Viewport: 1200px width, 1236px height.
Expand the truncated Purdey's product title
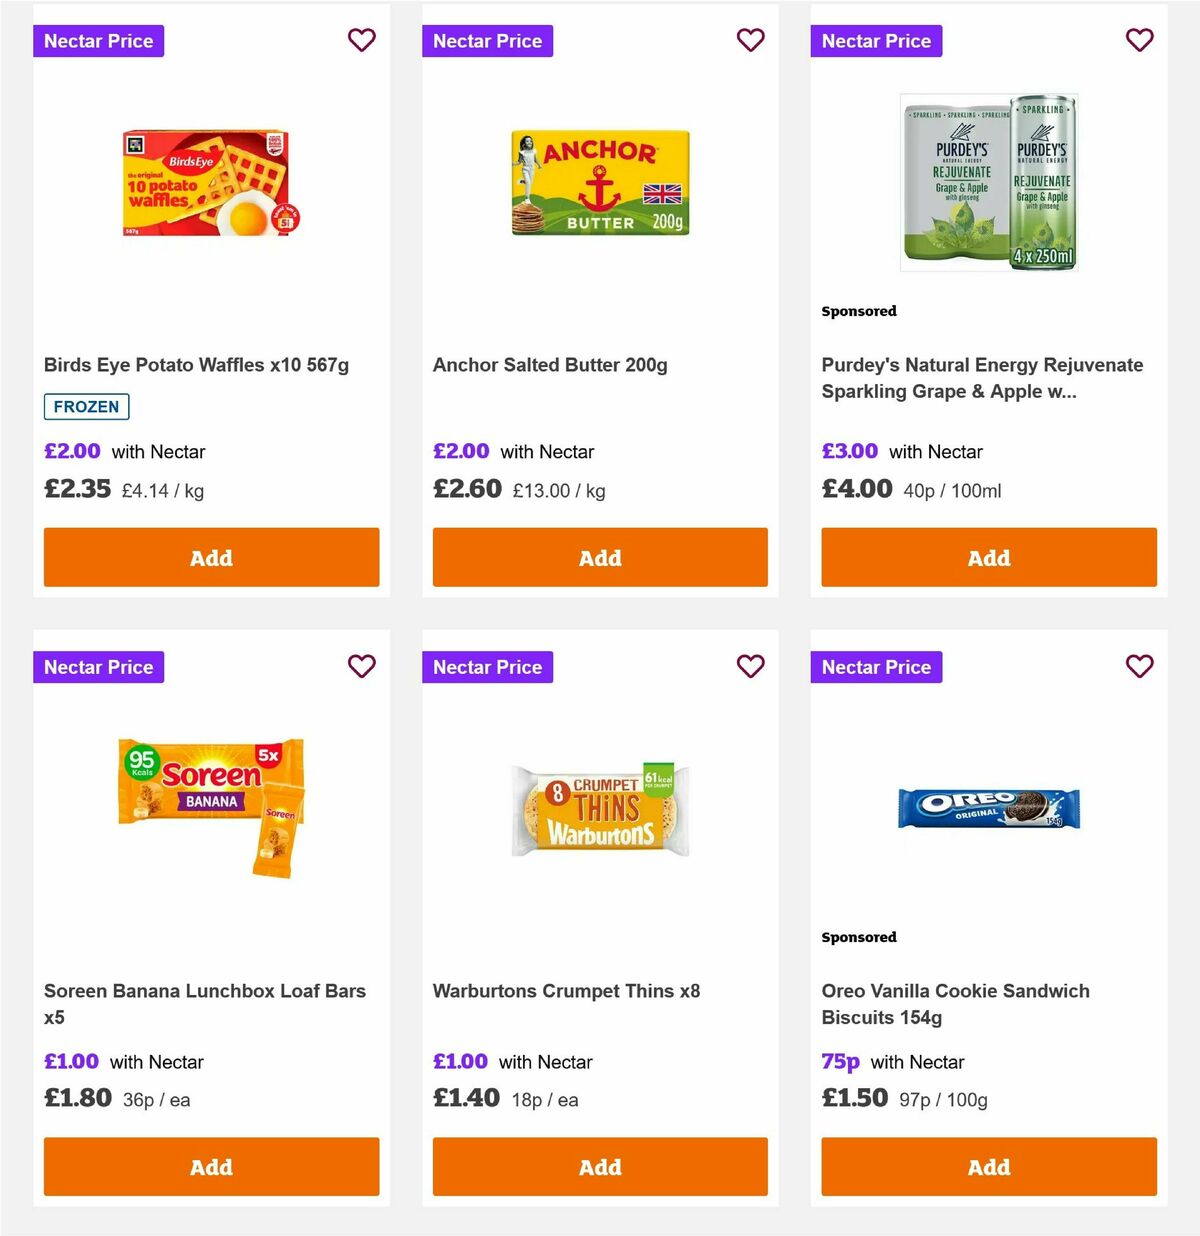[x=981, y=378]
